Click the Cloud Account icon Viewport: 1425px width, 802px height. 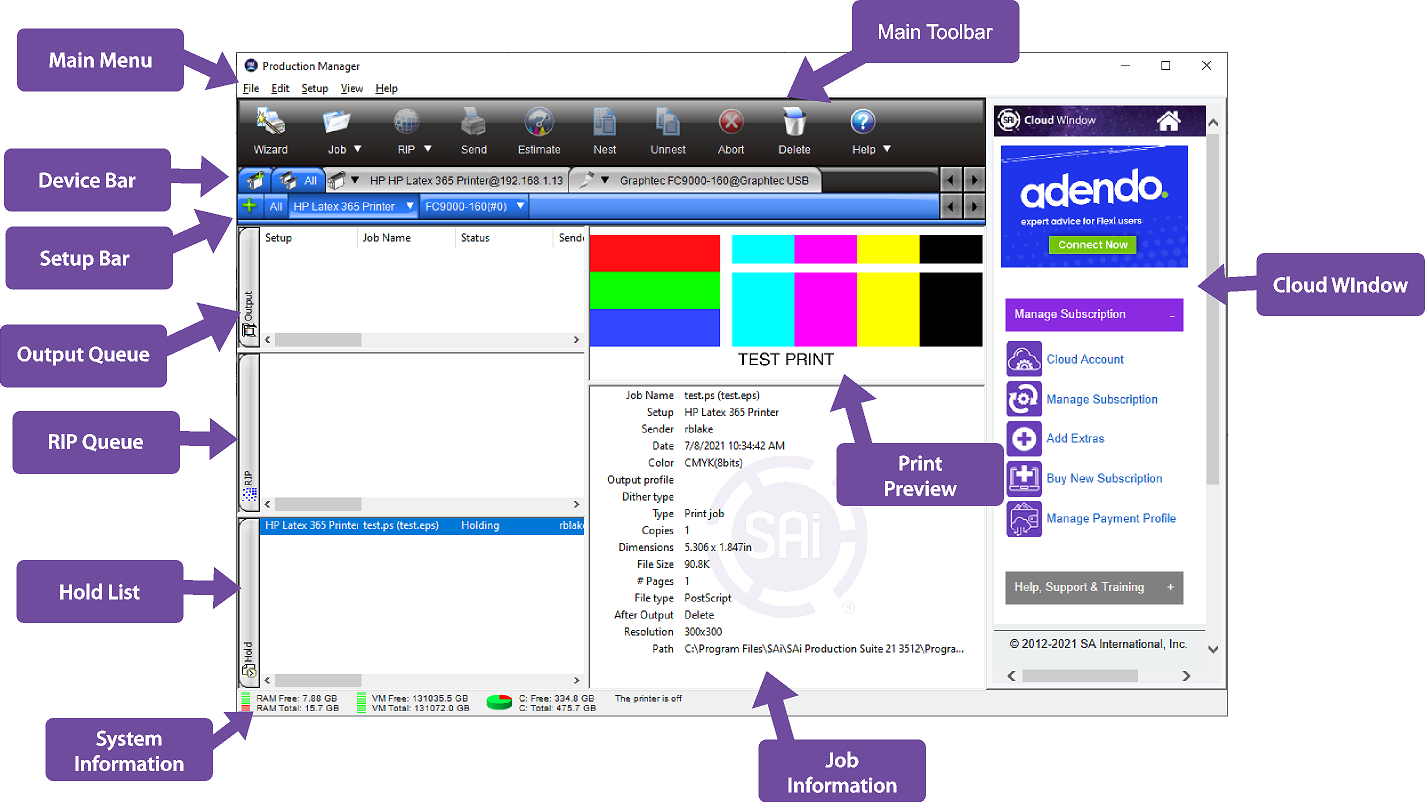[1024, 359]
